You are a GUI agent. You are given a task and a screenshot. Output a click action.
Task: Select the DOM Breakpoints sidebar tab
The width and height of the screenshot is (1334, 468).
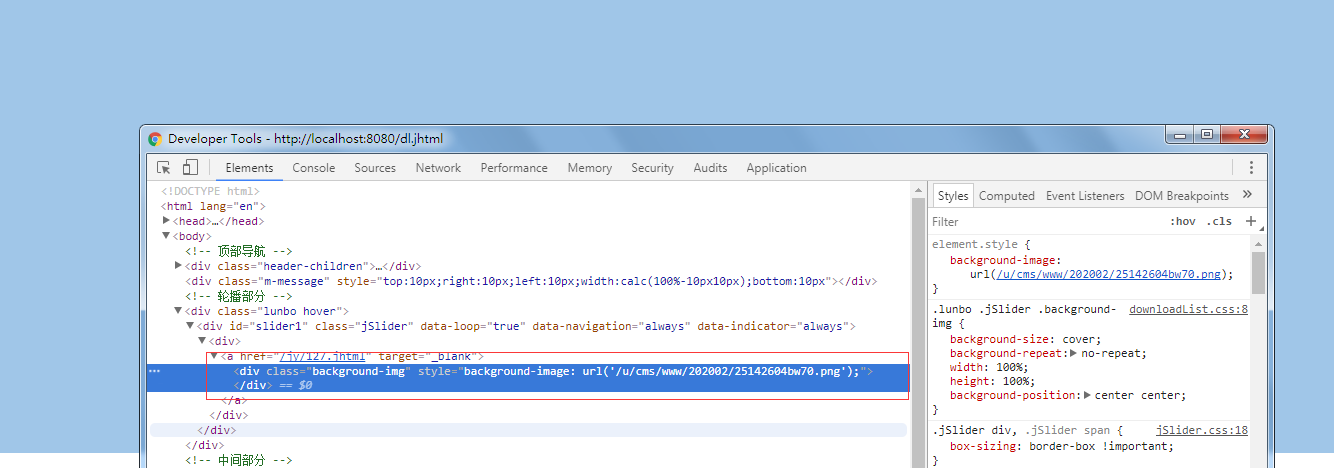[x=1182, y=196]
